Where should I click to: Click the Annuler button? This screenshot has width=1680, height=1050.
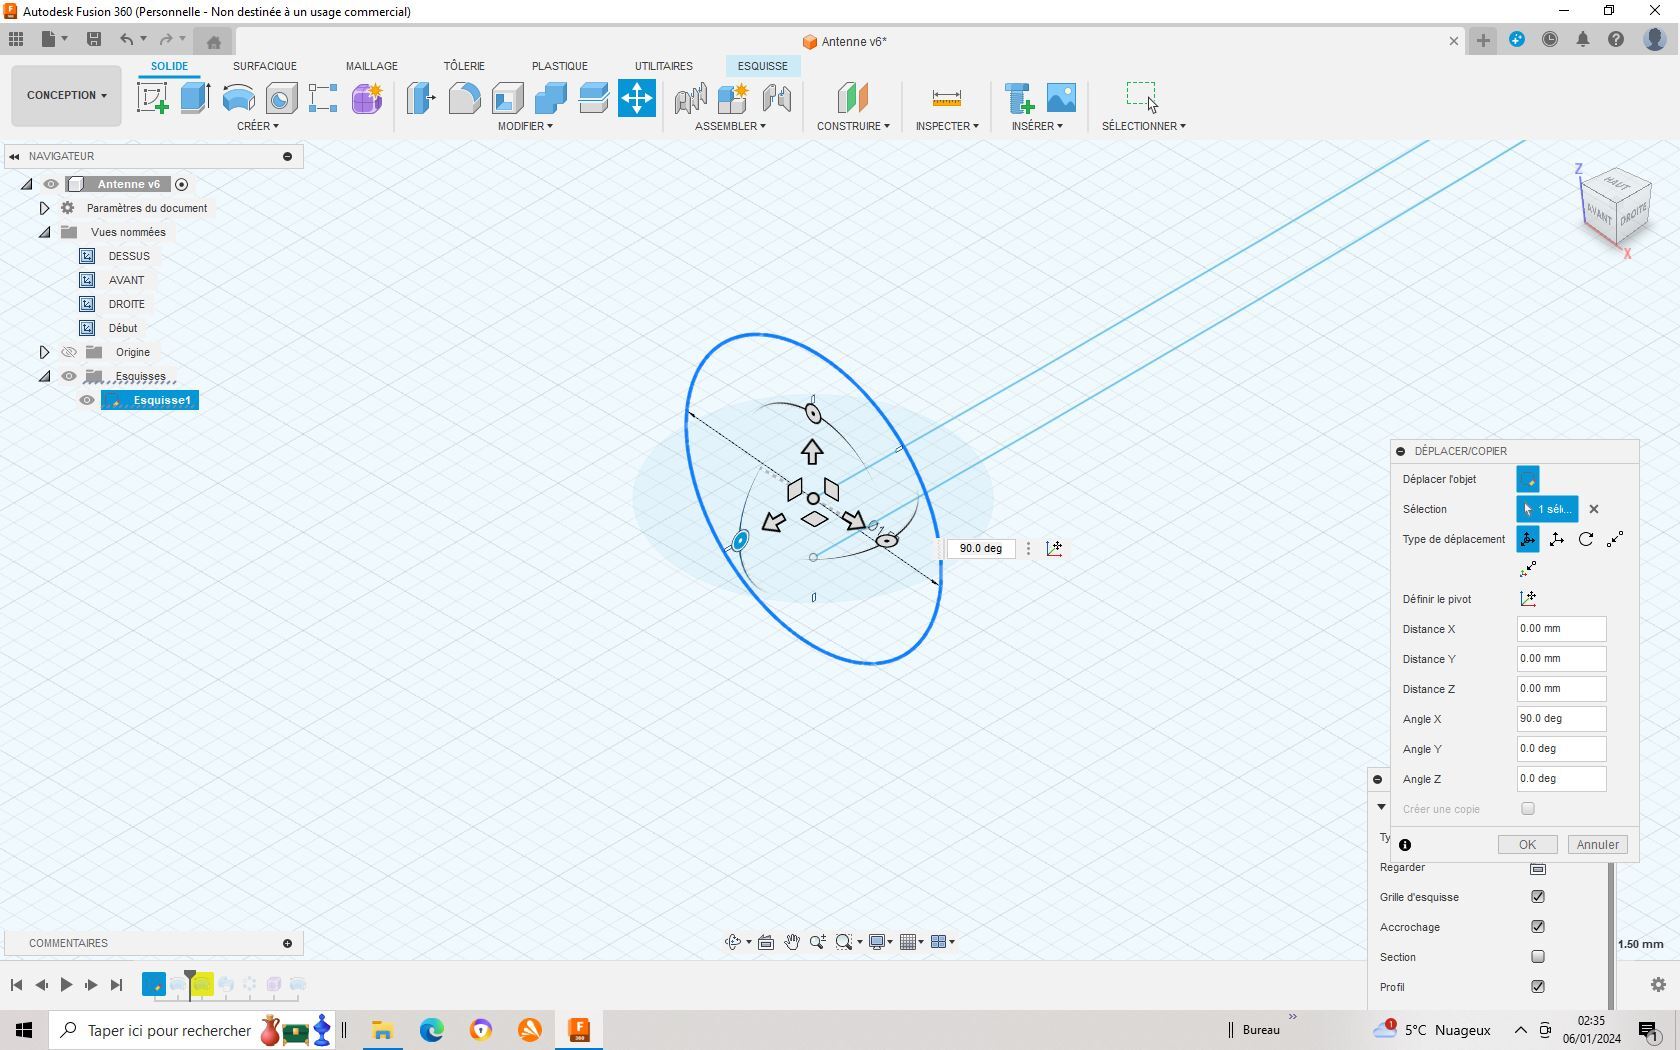1597,845
